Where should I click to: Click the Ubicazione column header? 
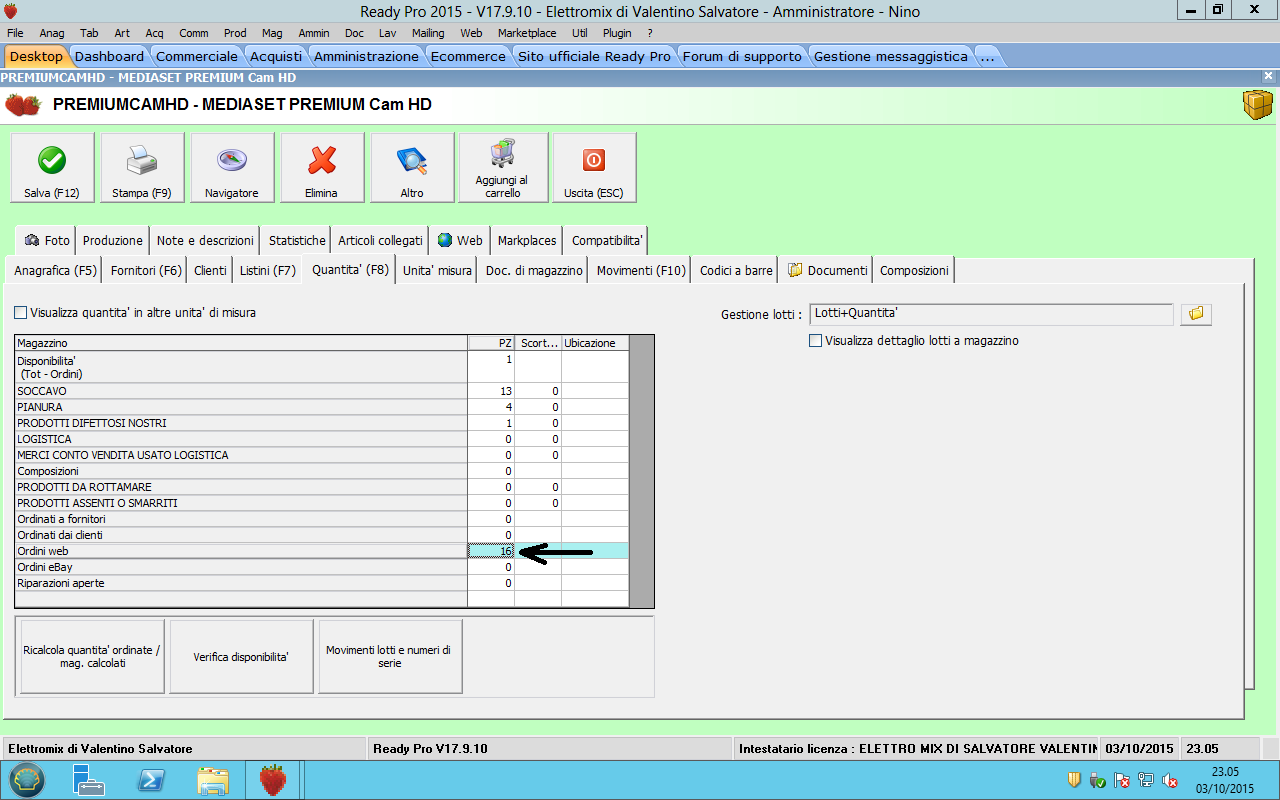click(x=595, y=343)
